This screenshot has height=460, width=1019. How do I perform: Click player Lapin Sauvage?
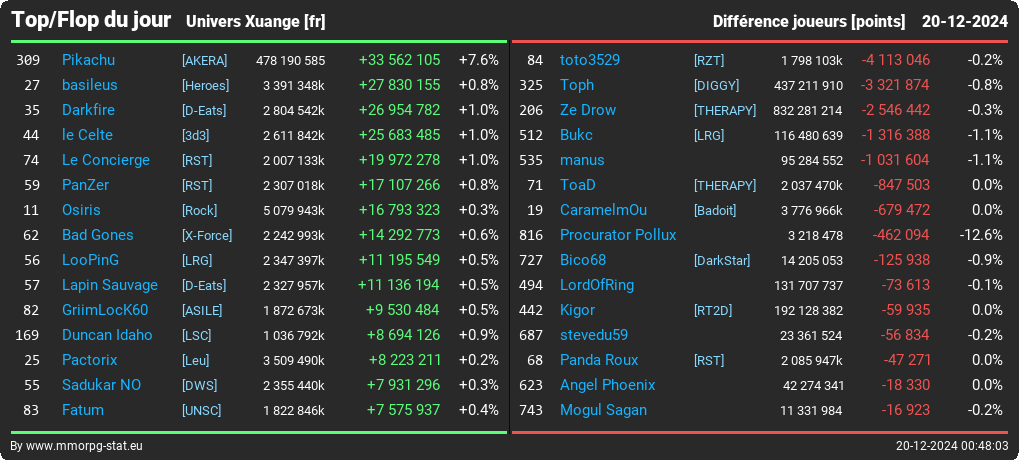point(110,285)
